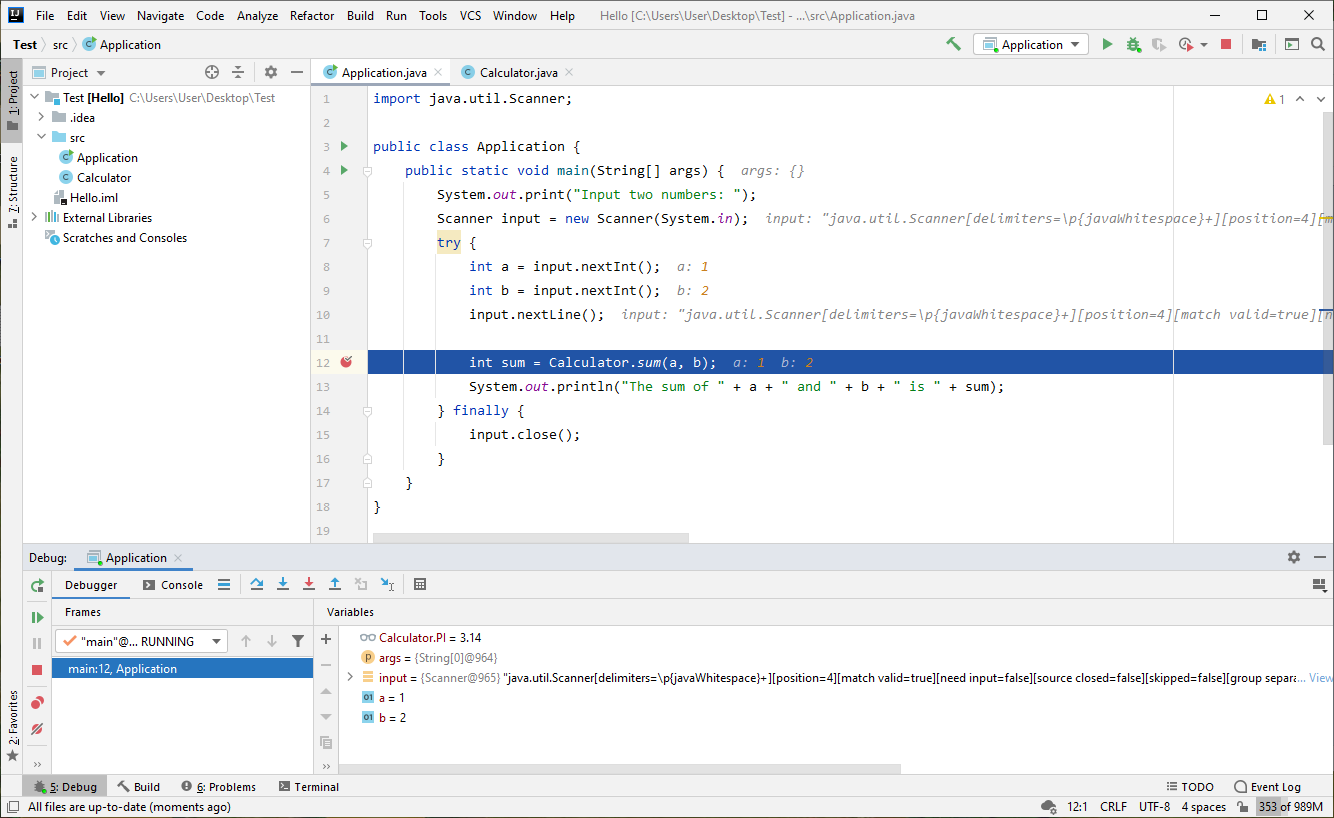Open Search Everywhere magnifier icon
This screenshot has height=818, width=1334.
[1318, 44]
